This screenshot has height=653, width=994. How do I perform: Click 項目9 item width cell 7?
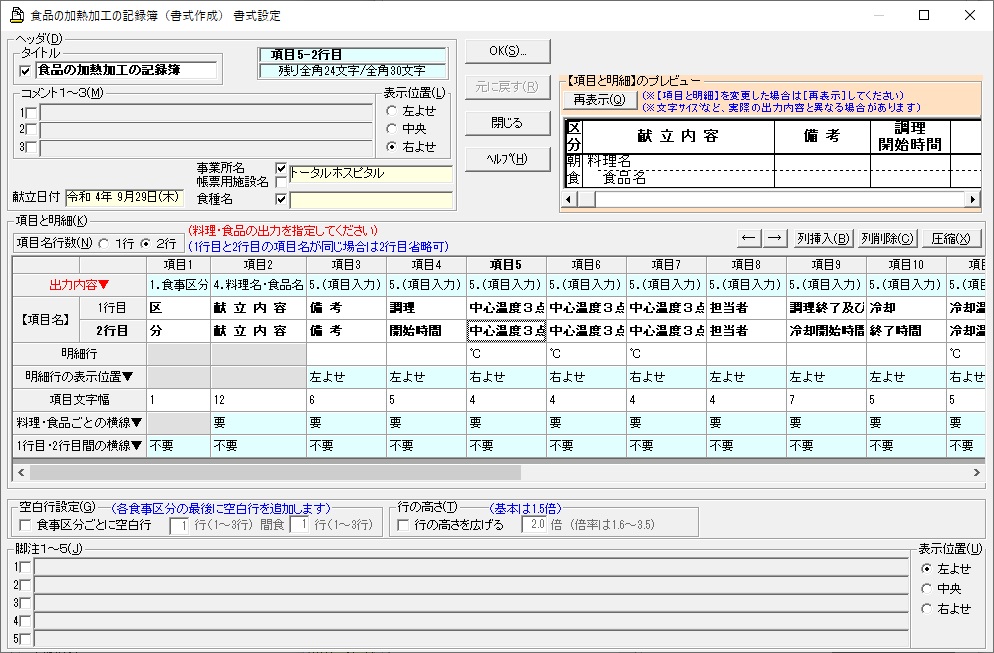[826, 400]
